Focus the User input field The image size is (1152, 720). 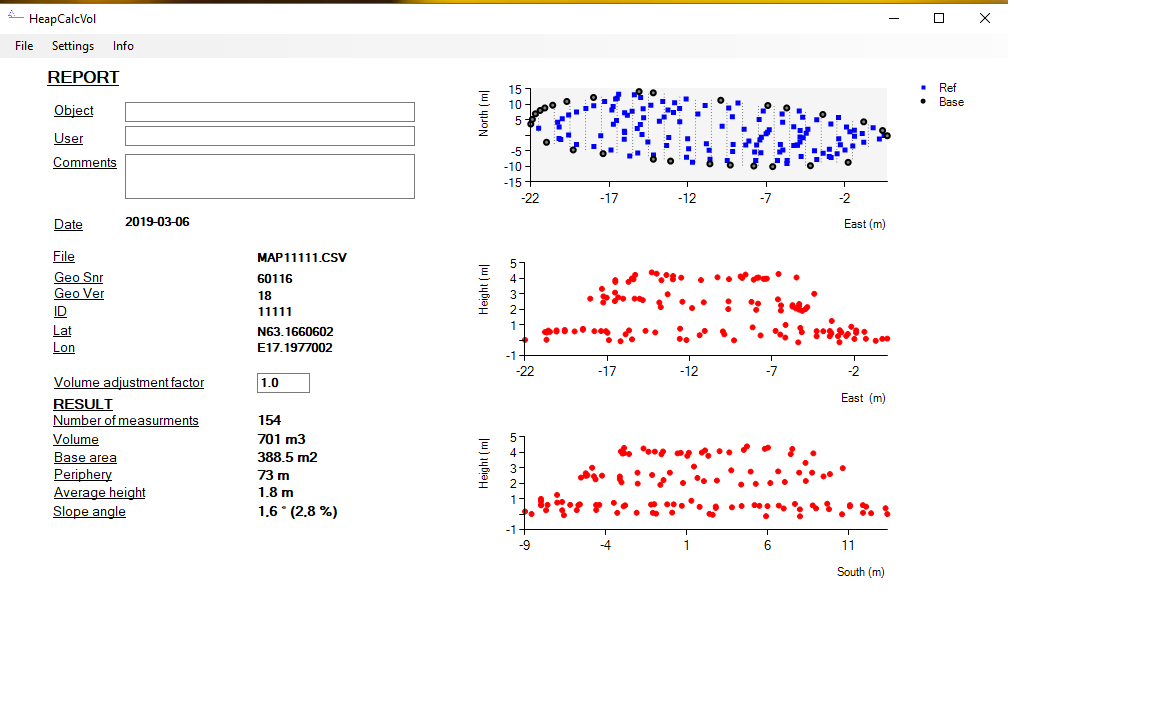point(270,136)
